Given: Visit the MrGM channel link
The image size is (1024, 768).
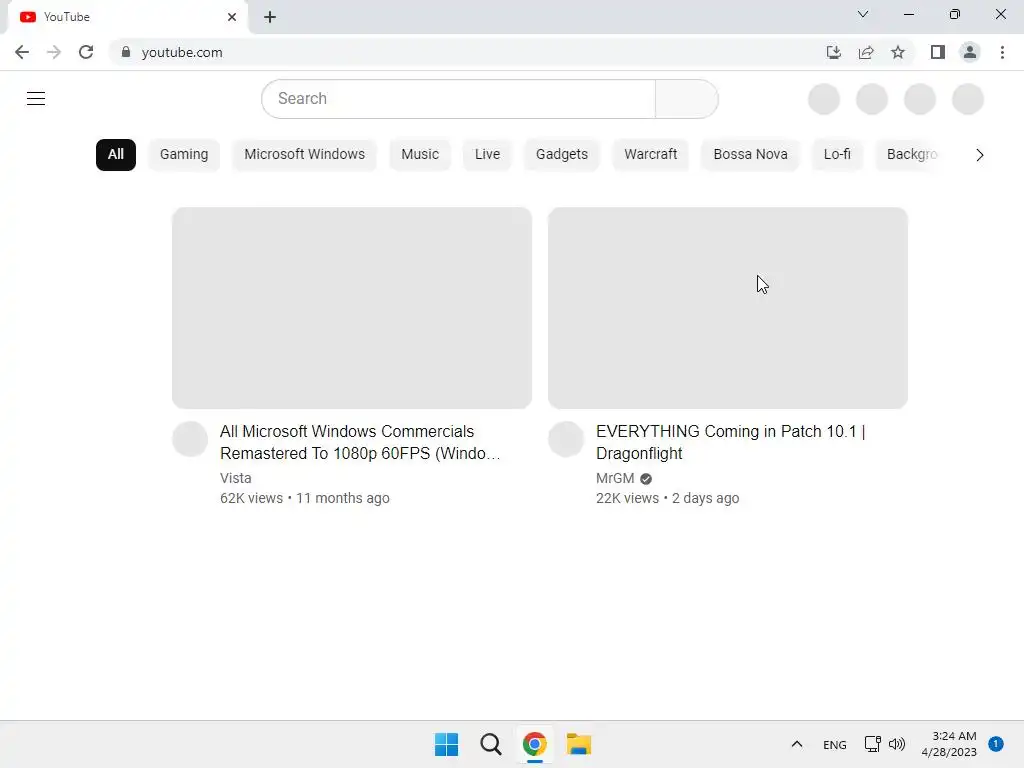Looking at the screenshot, I should [615, 478].
